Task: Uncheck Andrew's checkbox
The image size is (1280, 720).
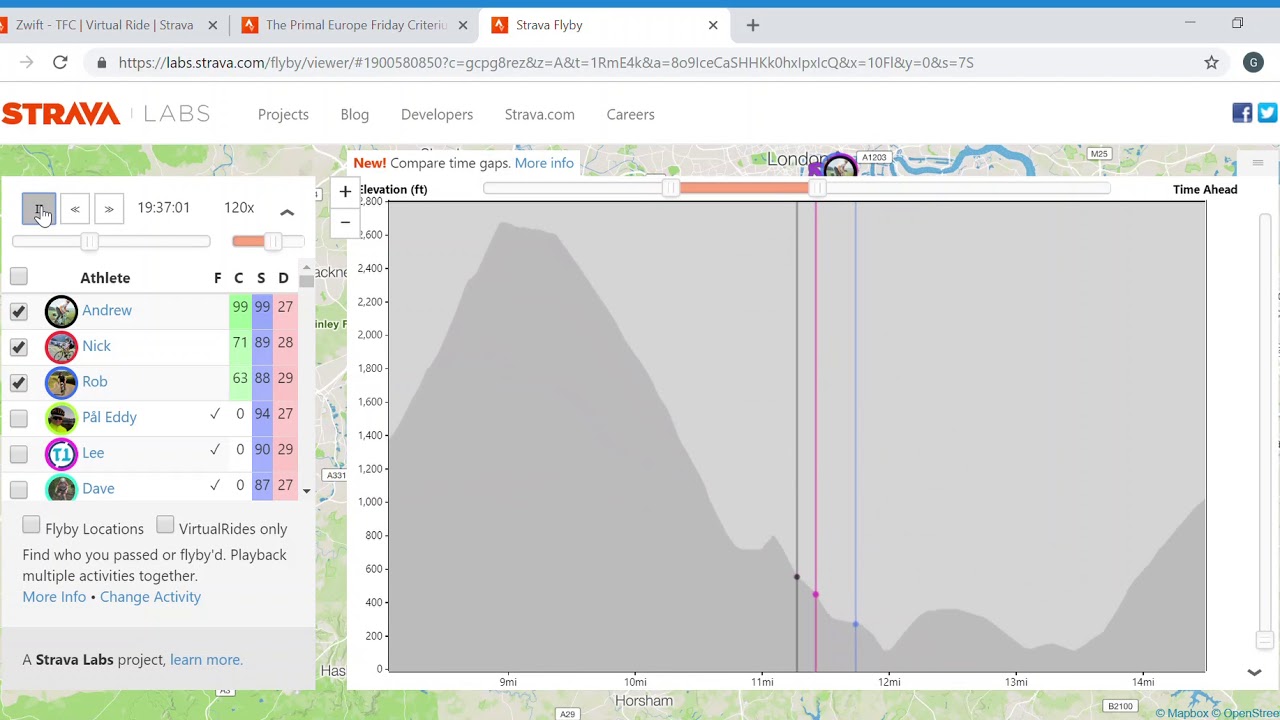Action: 18,312
